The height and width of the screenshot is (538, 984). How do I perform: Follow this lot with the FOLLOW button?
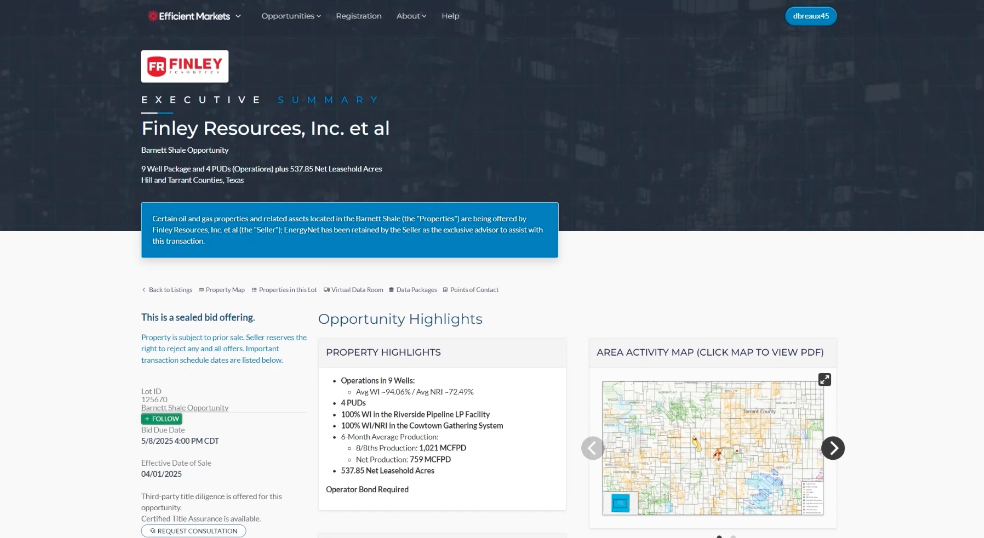[162, 419]
